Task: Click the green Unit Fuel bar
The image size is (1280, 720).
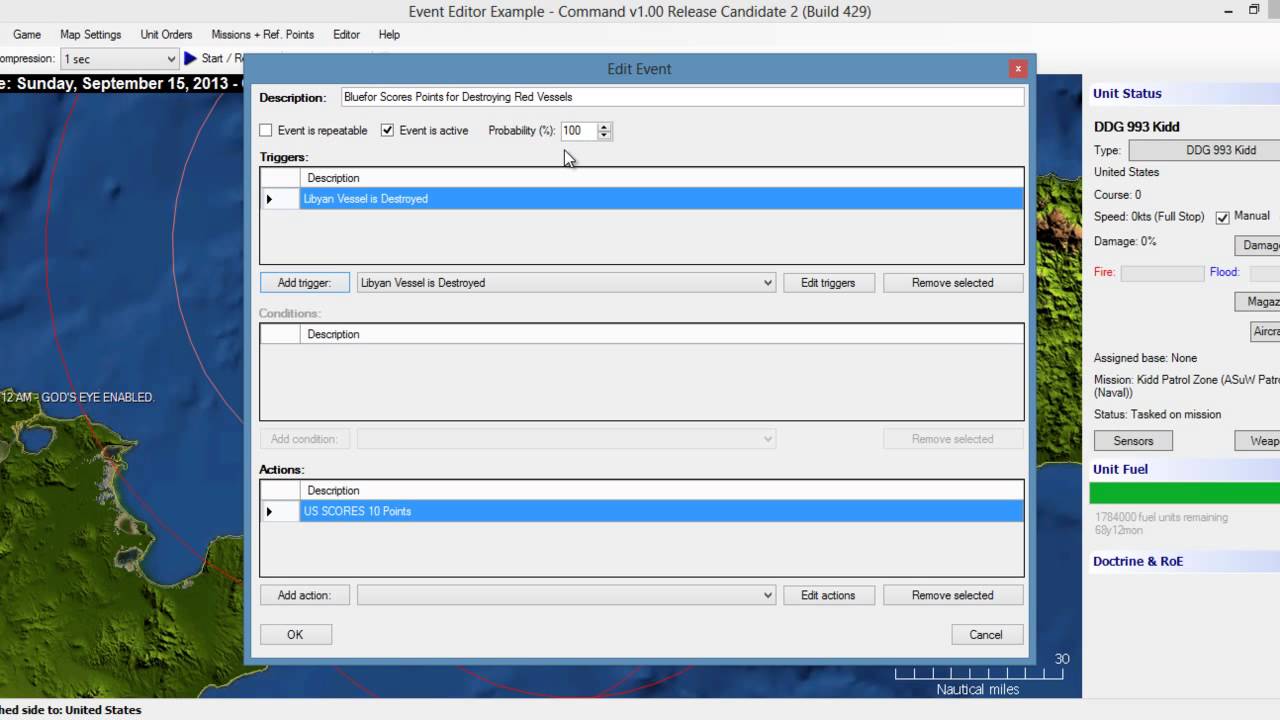Action: click(x=1185, y=493)
